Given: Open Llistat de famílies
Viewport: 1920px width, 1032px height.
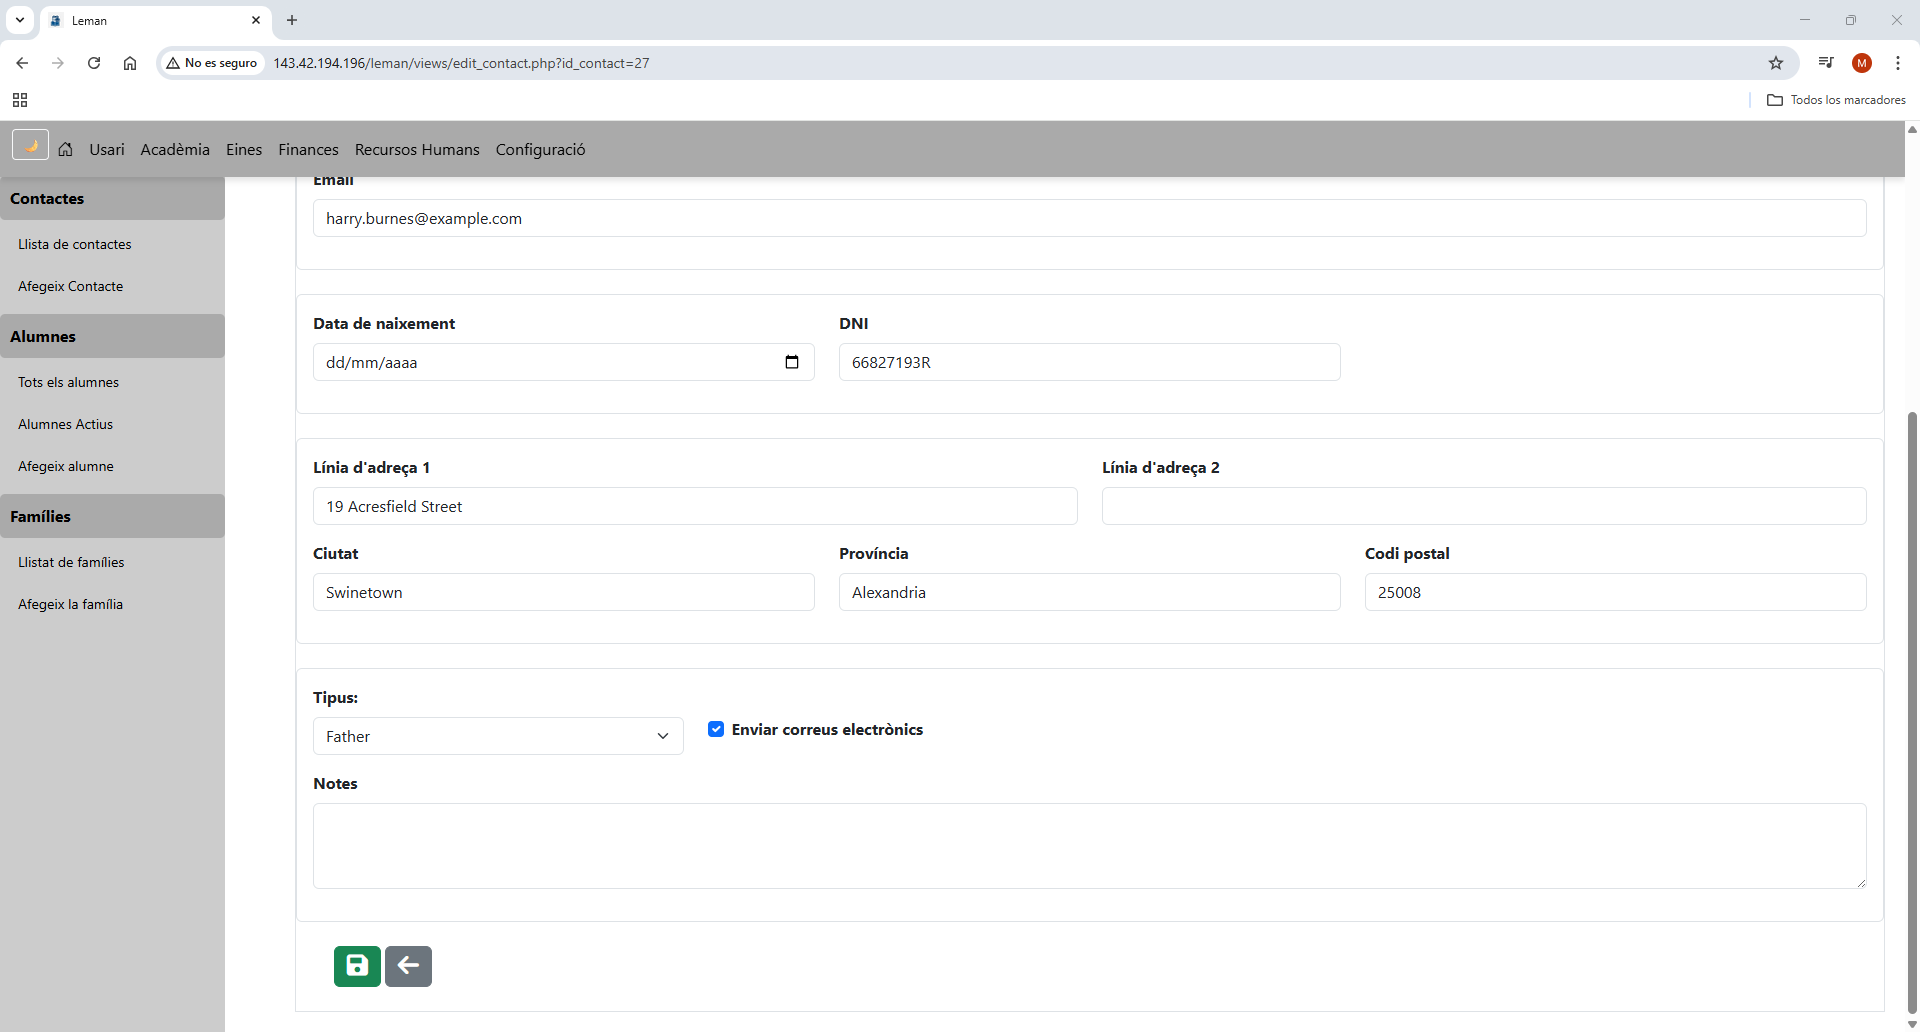Looking at the screenshot, I should (71, 562).
